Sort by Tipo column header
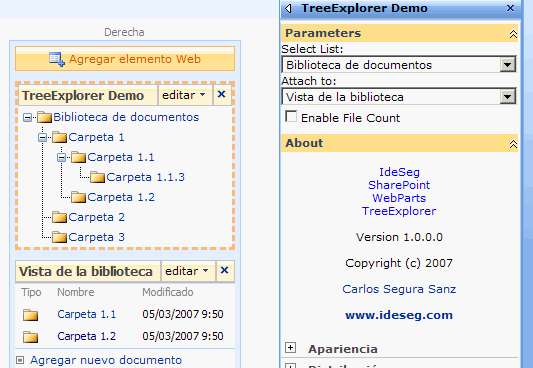This screenshot has height=368, width=533. [x=31, y=292]
